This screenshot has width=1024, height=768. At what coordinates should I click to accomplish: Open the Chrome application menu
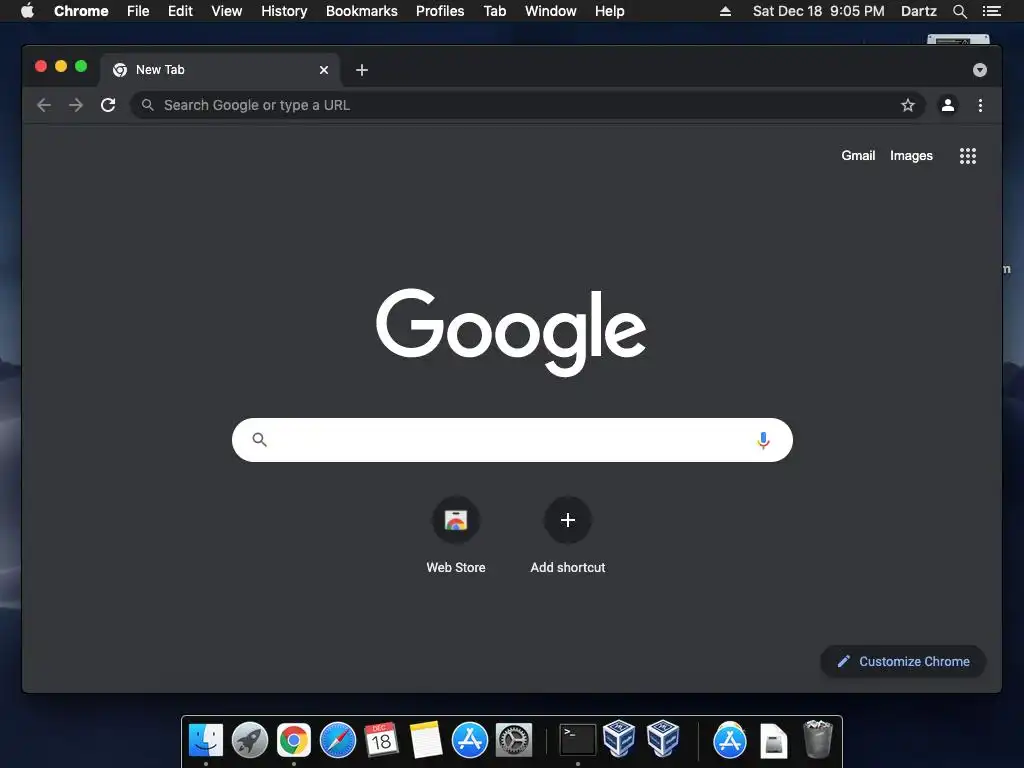pyautogui.click(x=81, y=11)
